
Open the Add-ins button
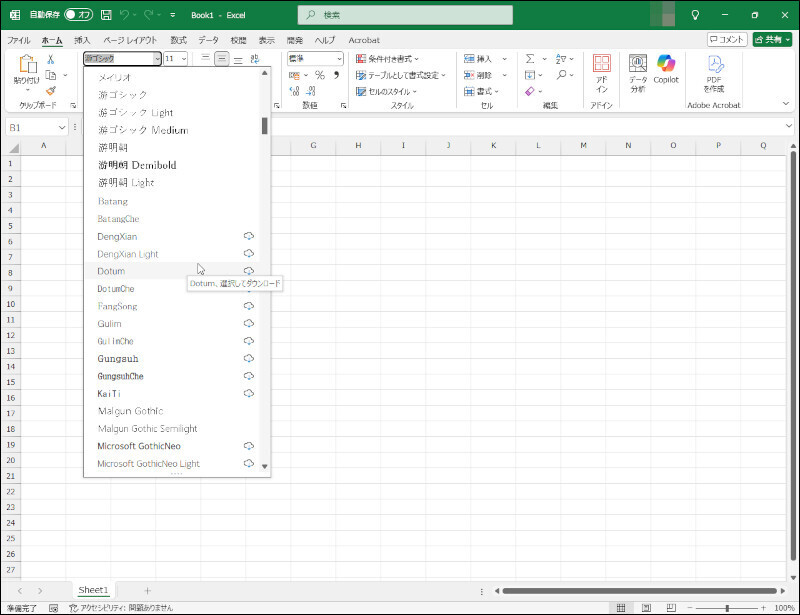(x=602, y=73)
